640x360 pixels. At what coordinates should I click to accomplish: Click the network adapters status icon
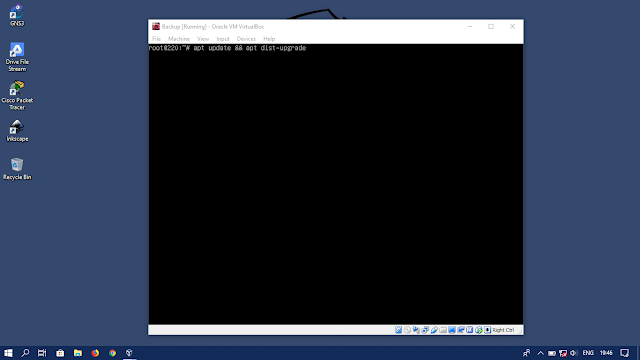pos(425,330)
